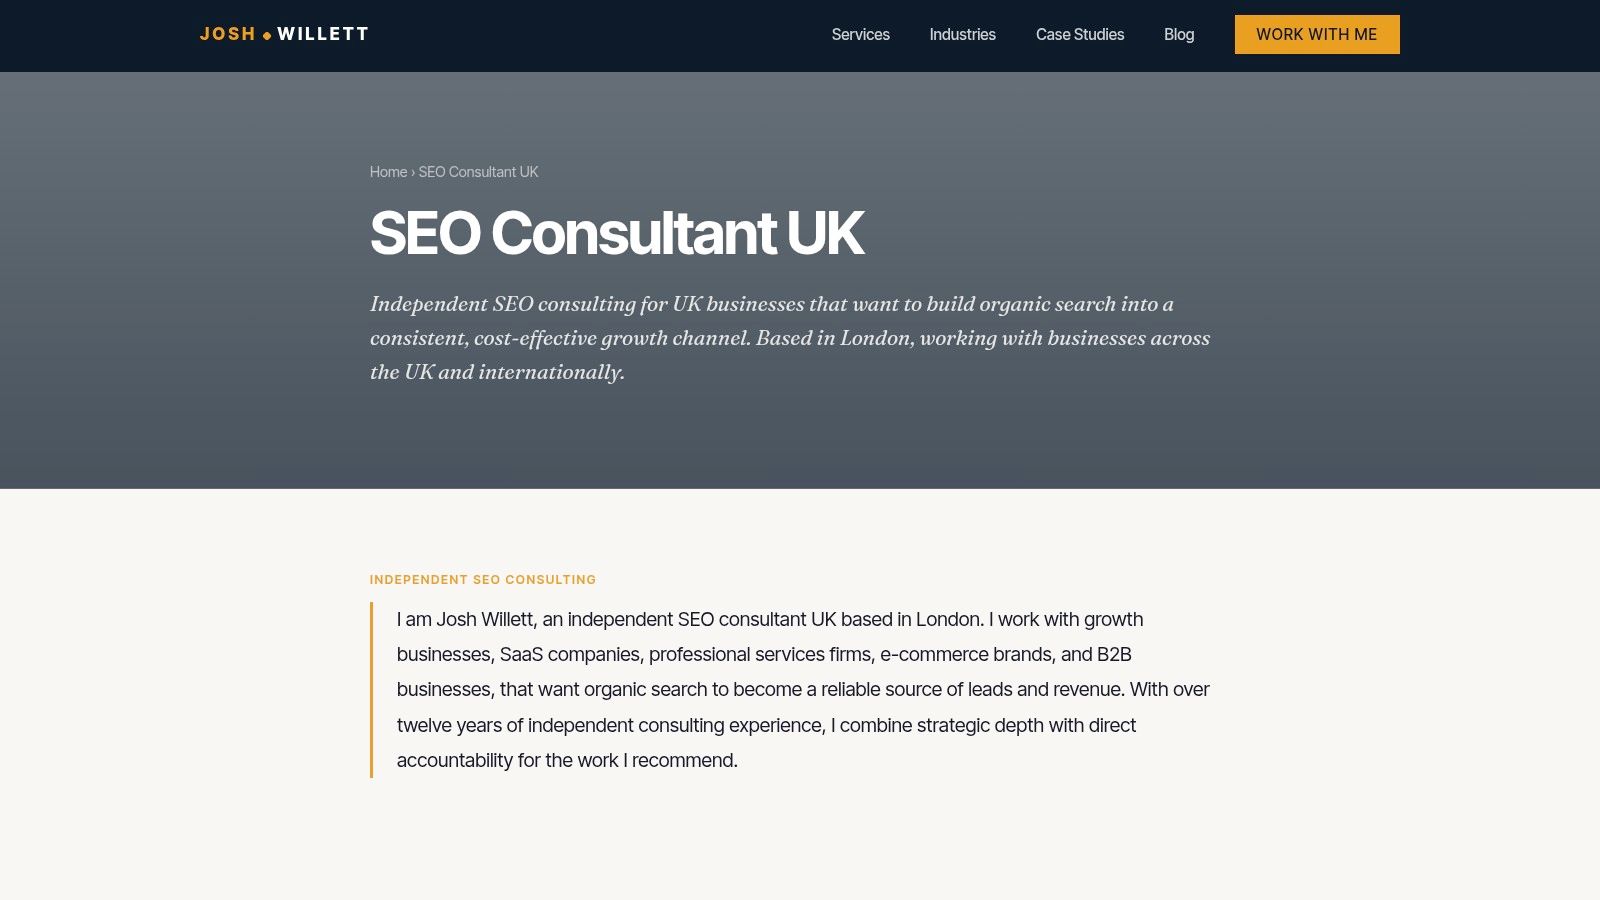The image size is (1600, 900).
Task: Click 'consistent, cost-effective growth channel' in the hero text
Action: 560,338
